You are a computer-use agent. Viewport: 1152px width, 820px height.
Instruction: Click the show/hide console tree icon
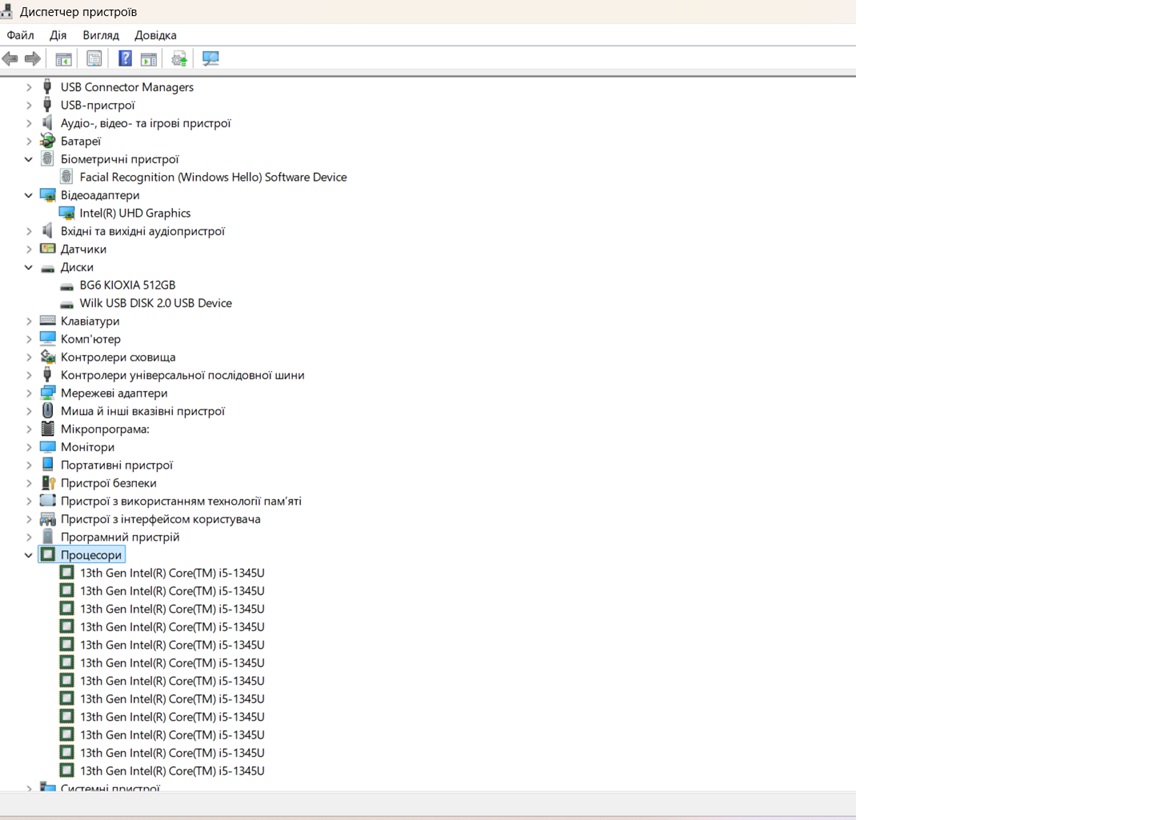[64, 59]
